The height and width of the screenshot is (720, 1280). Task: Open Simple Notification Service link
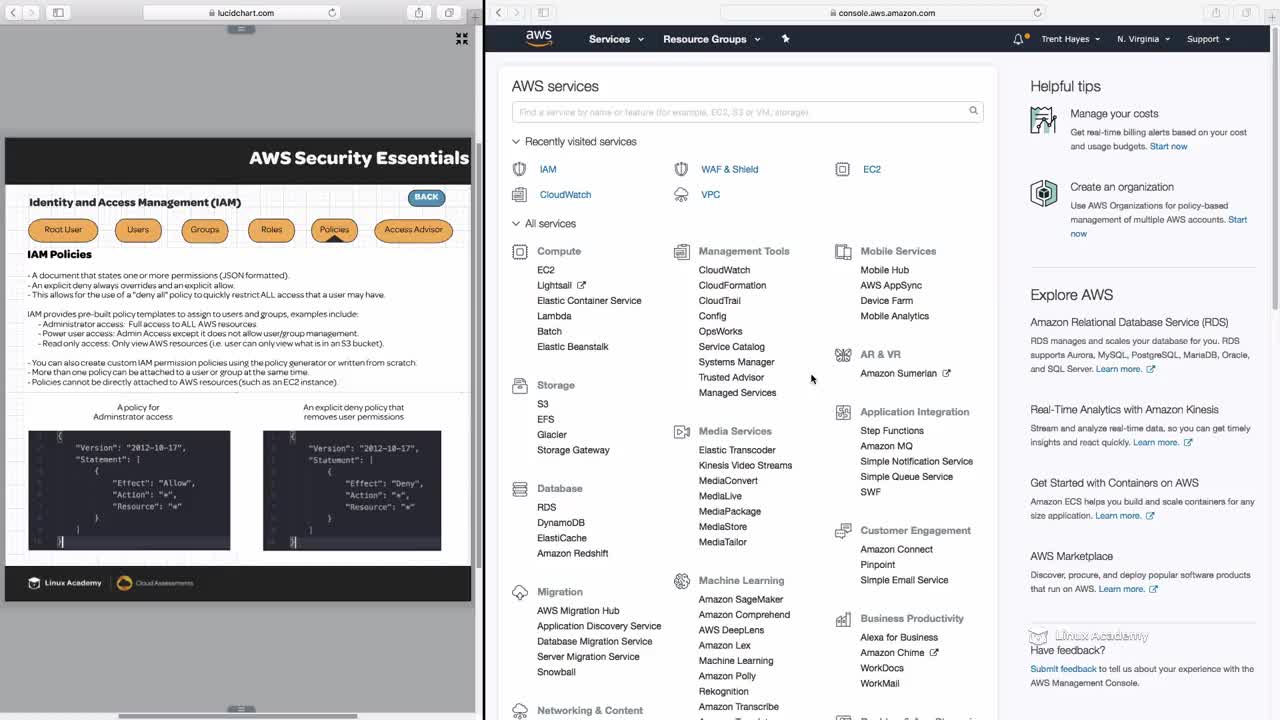click(x=916, y=461)
